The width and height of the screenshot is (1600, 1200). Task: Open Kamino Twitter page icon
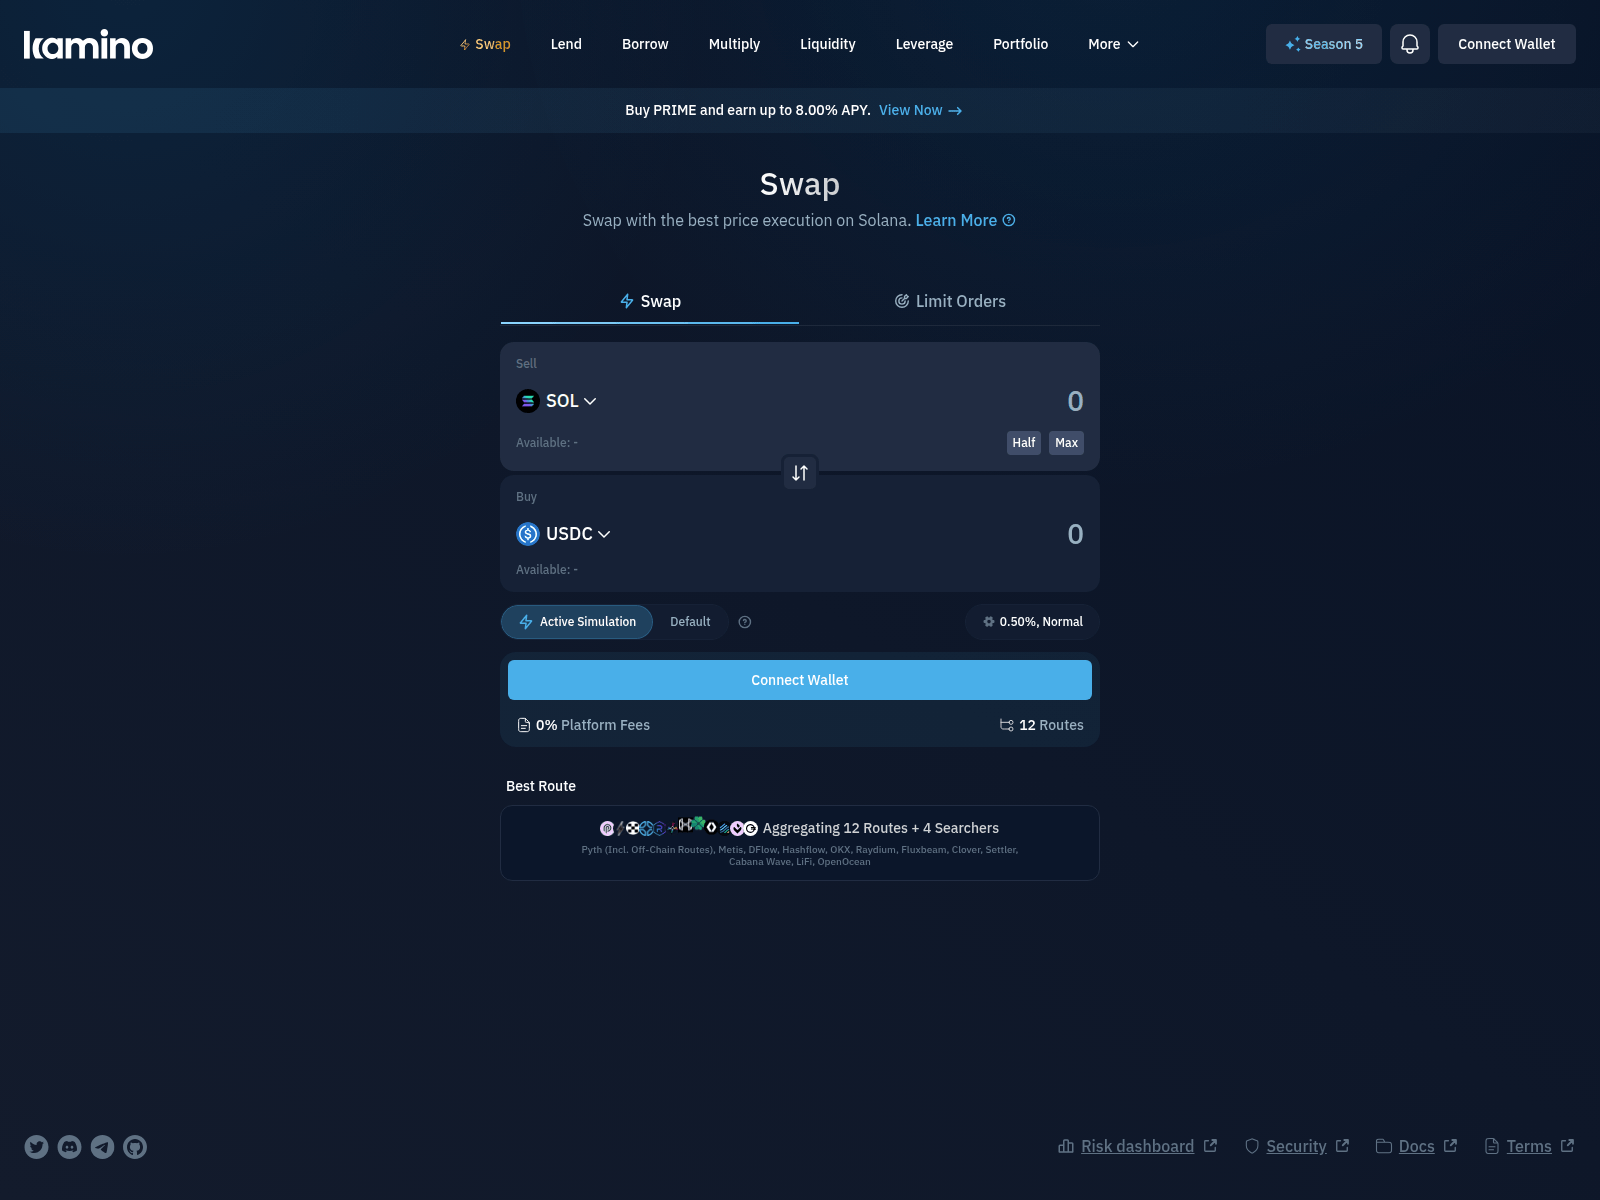[x=37, y=1147]
